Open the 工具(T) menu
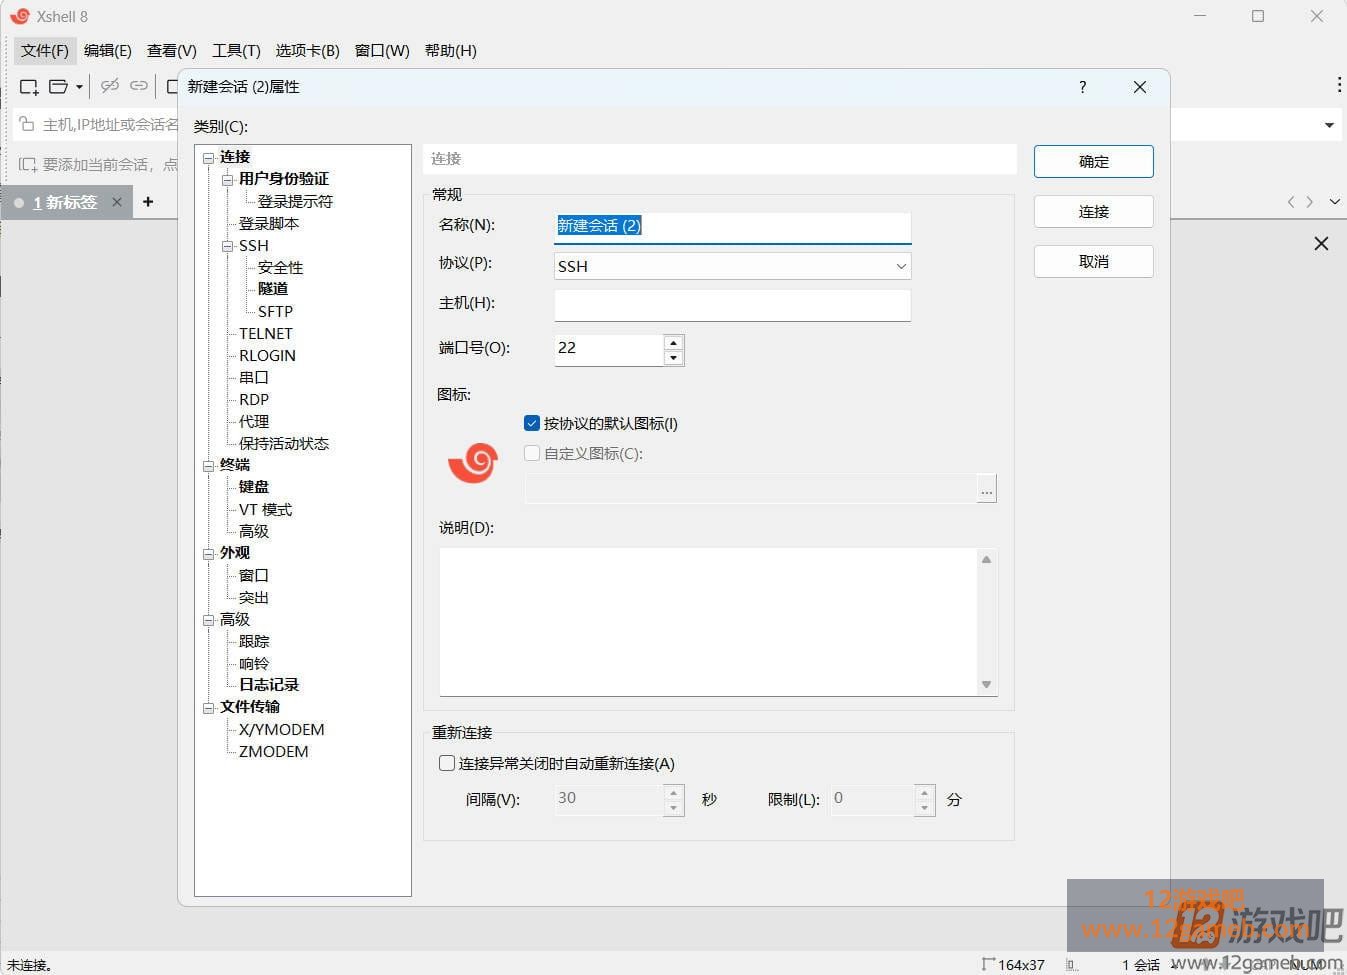Screen dimensions: 1347x975 (236, 50)
